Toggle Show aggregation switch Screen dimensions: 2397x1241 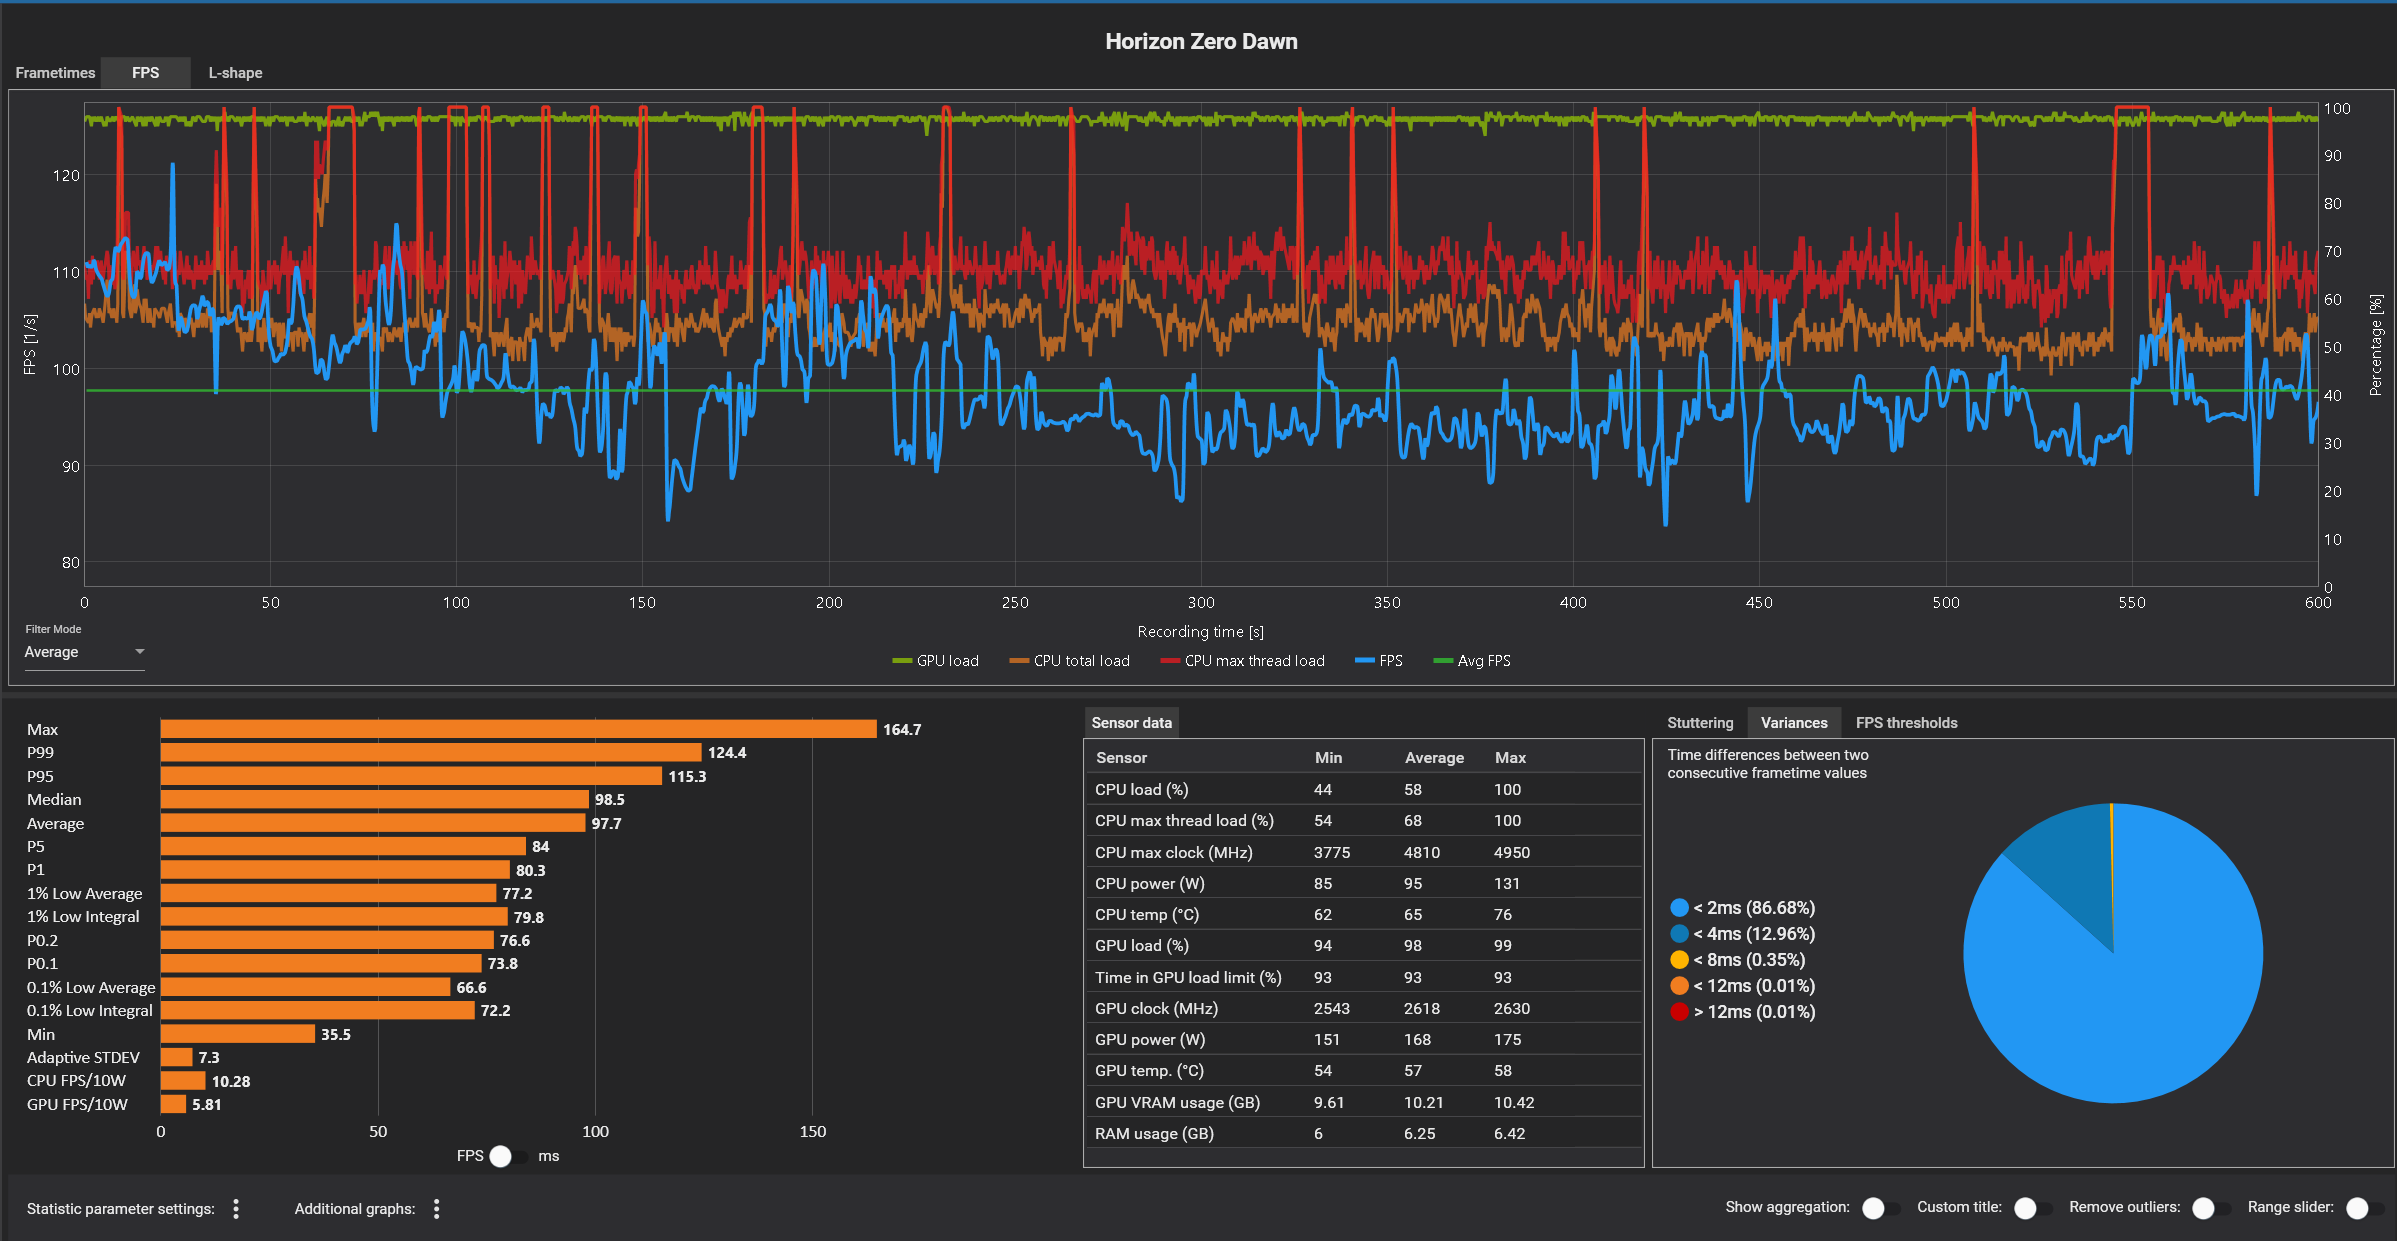[1880, 1208]
